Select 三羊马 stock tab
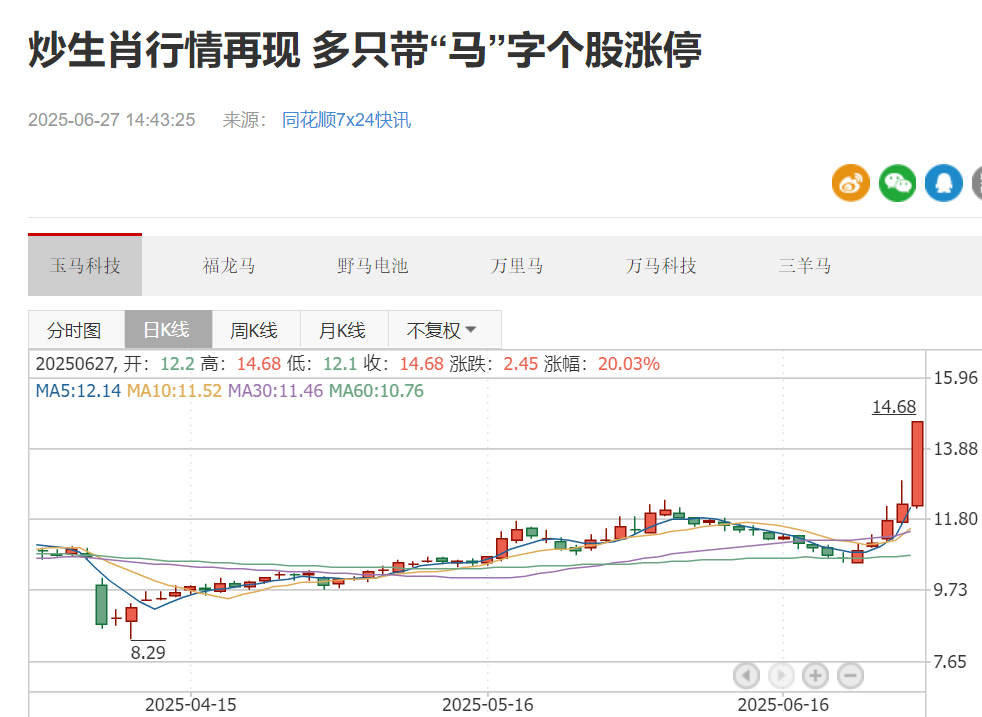The height and width of the screenshot is (717, 982). point(805,266)
